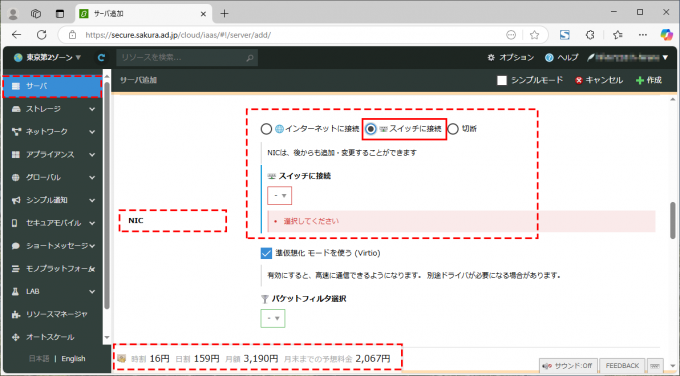
Task: Open the switch selection dropdown
Action: (280, 196)
